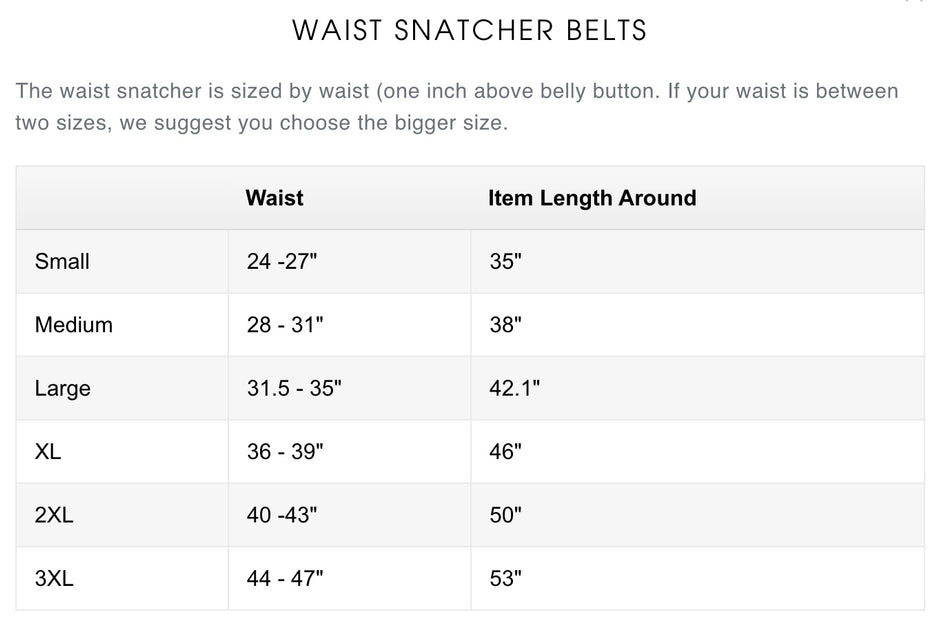Click the "Medium" size row label

(x=73, y=325)
